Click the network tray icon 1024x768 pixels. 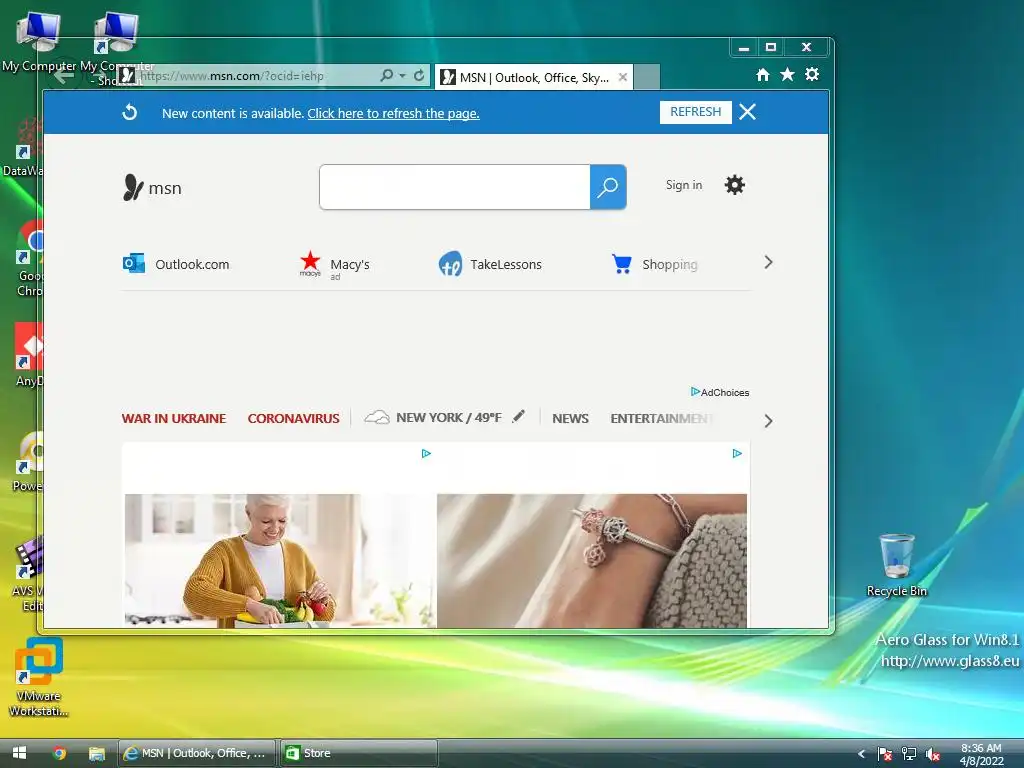click(x=908, y=754)
